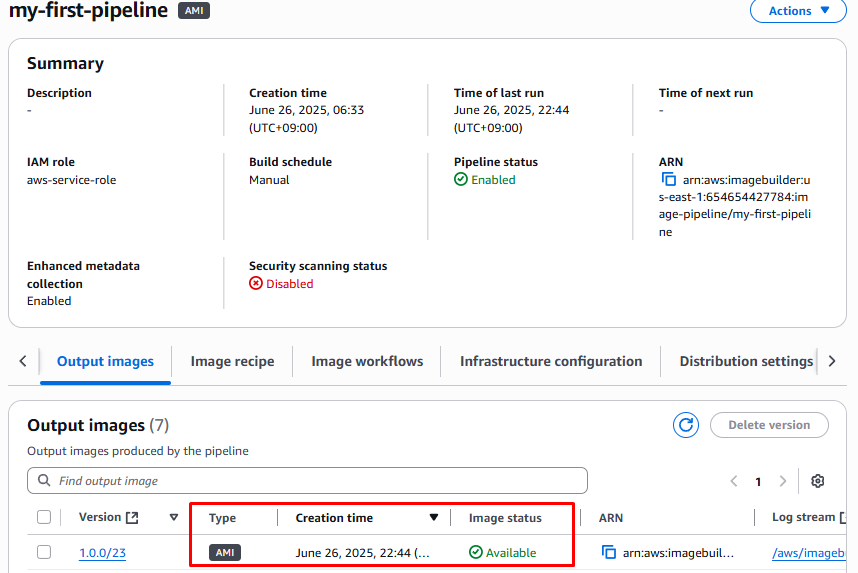Refresh the output images list

(x=686, y=425)
